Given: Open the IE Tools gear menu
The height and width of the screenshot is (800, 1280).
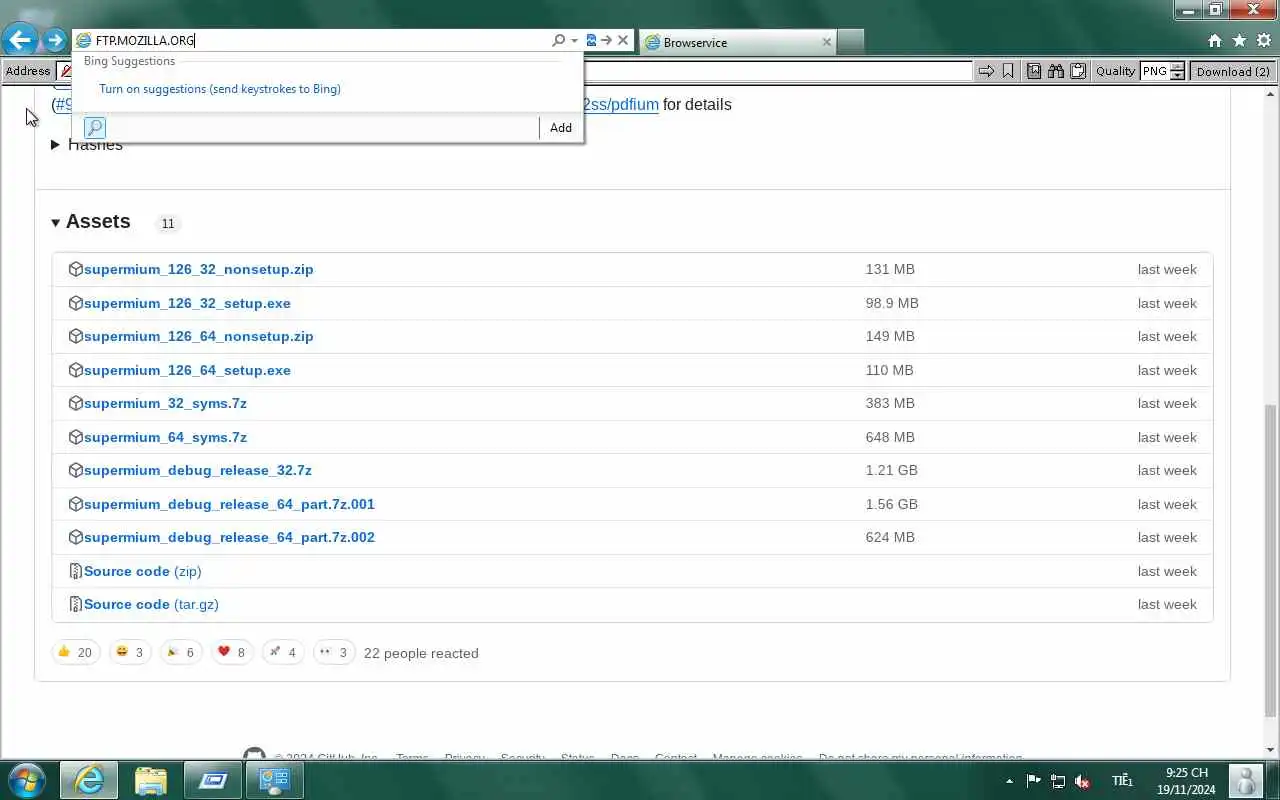Looking at the screenshot, I should tap(1263, 41).
